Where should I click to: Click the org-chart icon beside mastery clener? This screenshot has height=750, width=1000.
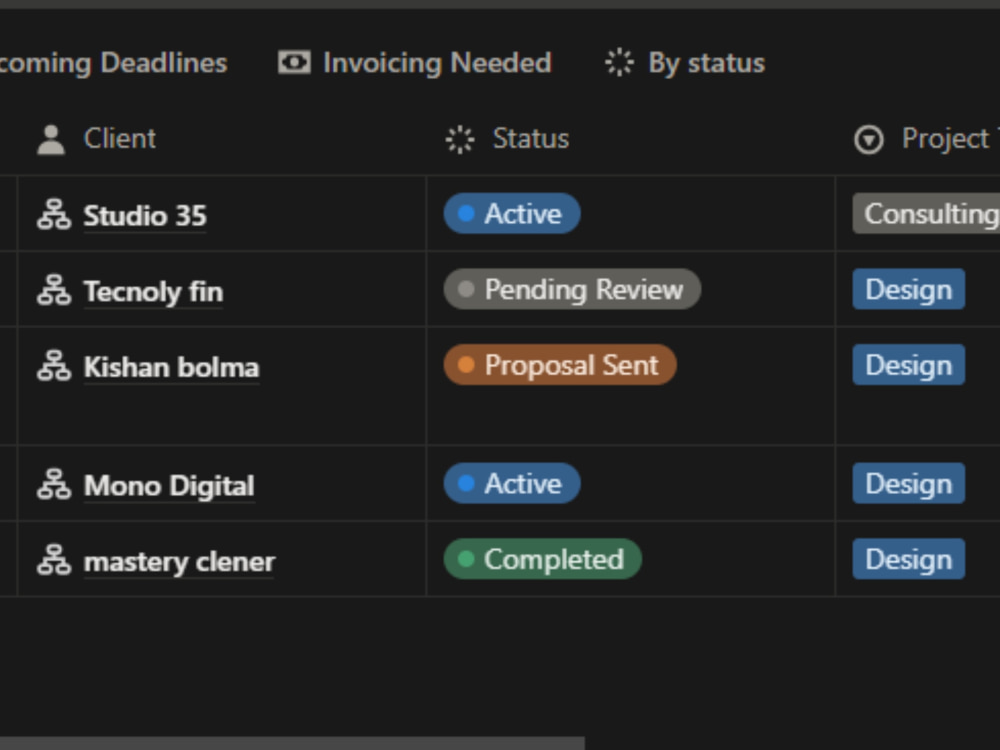coord(54,561)
